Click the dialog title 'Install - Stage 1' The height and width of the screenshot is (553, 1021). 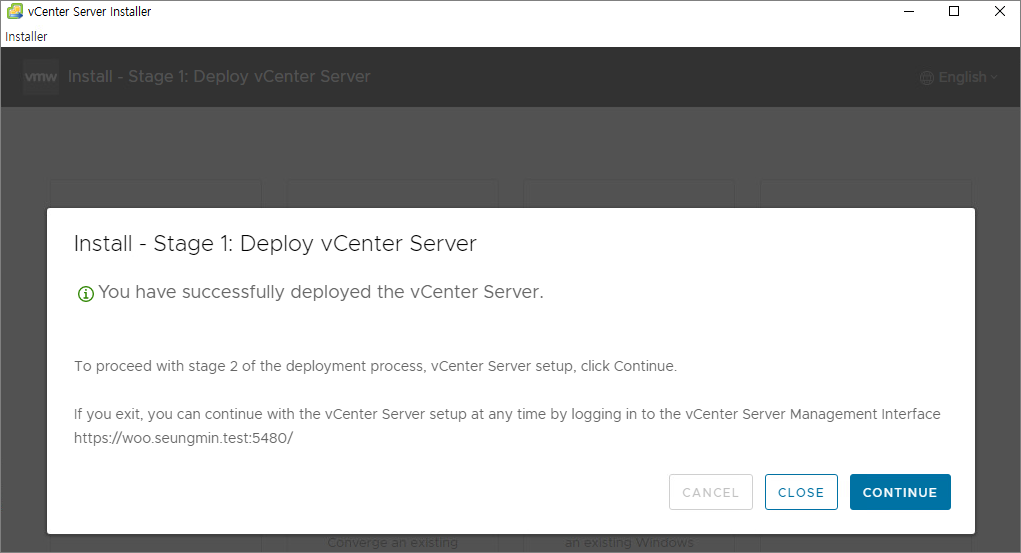pos(275,244)
